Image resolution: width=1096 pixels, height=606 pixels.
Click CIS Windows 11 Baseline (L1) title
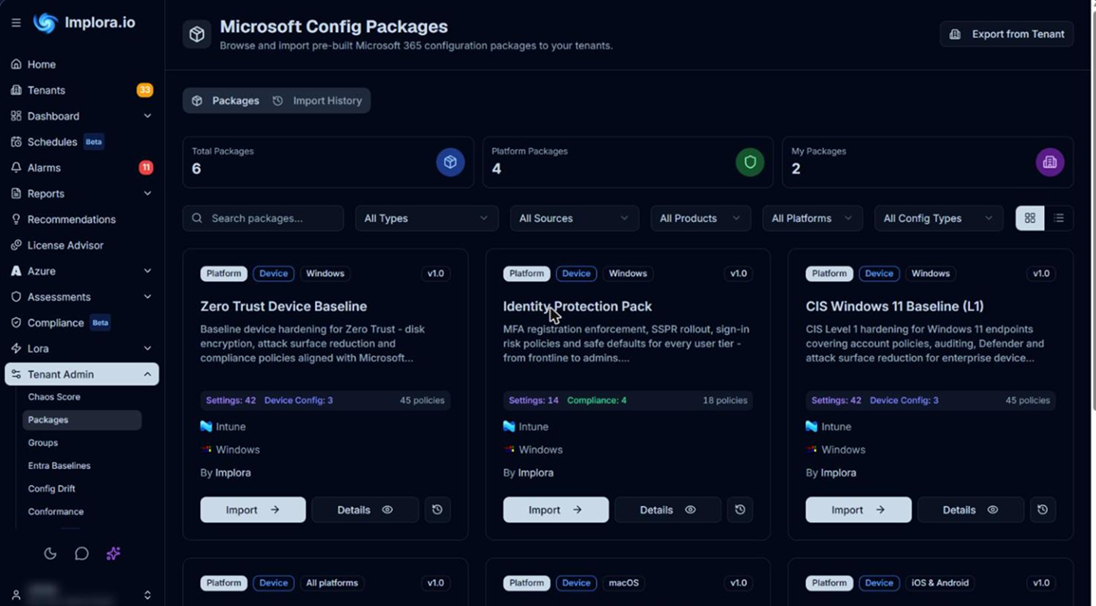click(894, 306)
